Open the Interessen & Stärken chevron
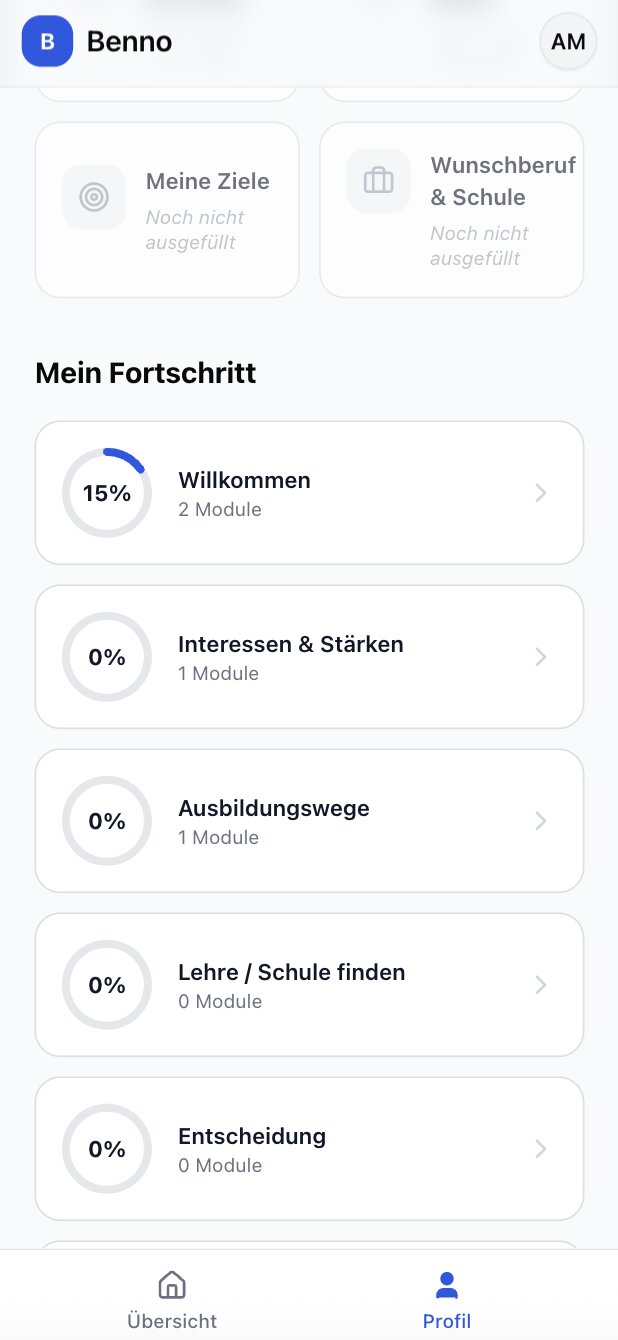 pos(540,657)
